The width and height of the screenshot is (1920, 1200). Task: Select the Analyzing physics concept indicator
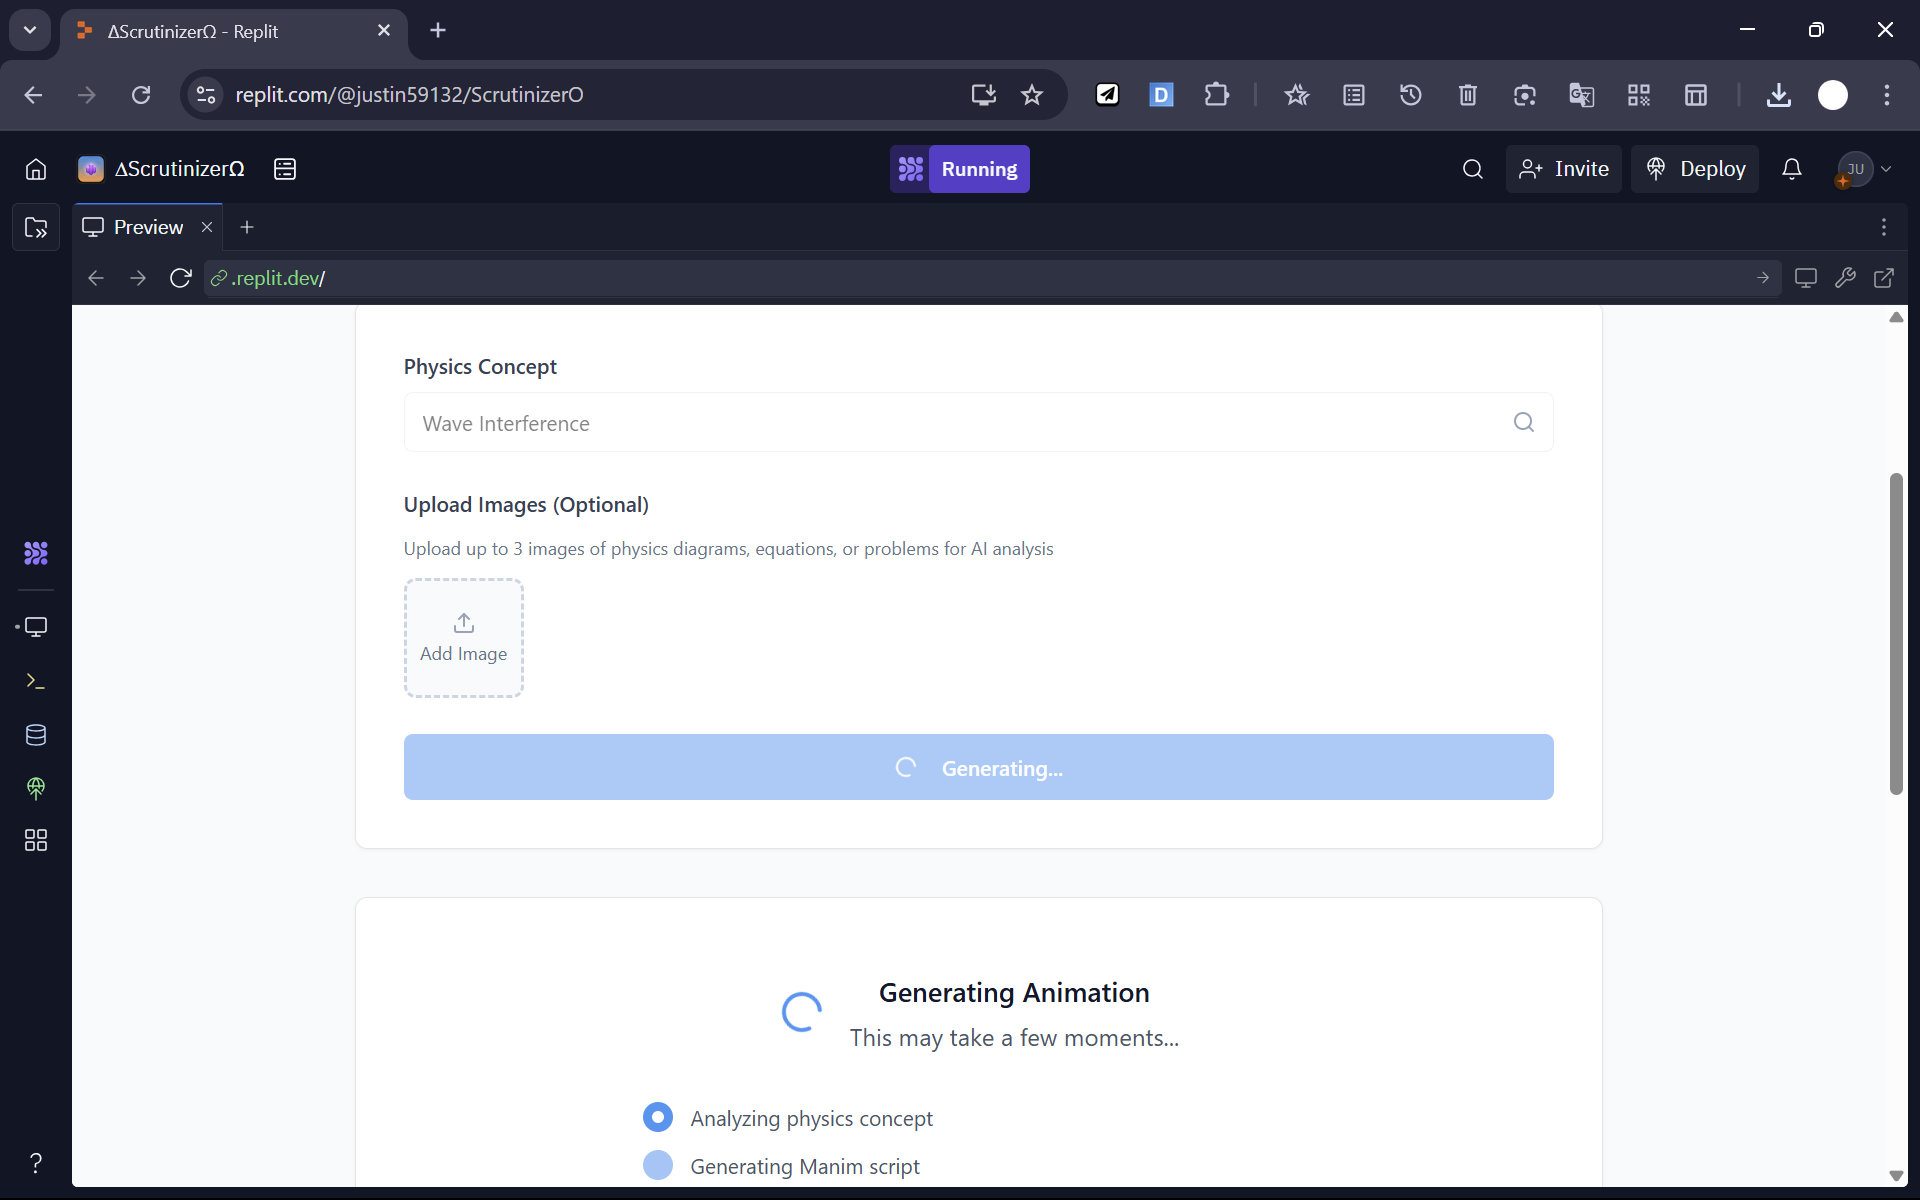pos(658,1117)
